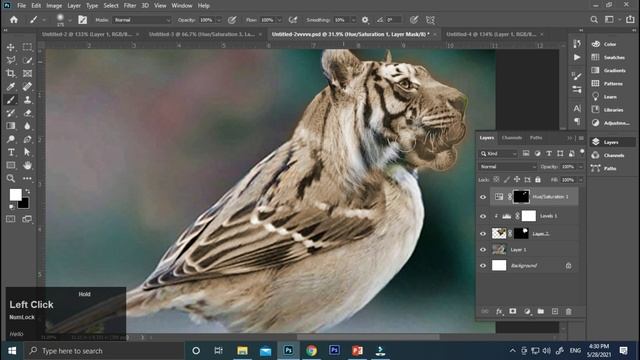Select the Frame tool
This screenshot has height=360, width=640.
click(27, 73)
